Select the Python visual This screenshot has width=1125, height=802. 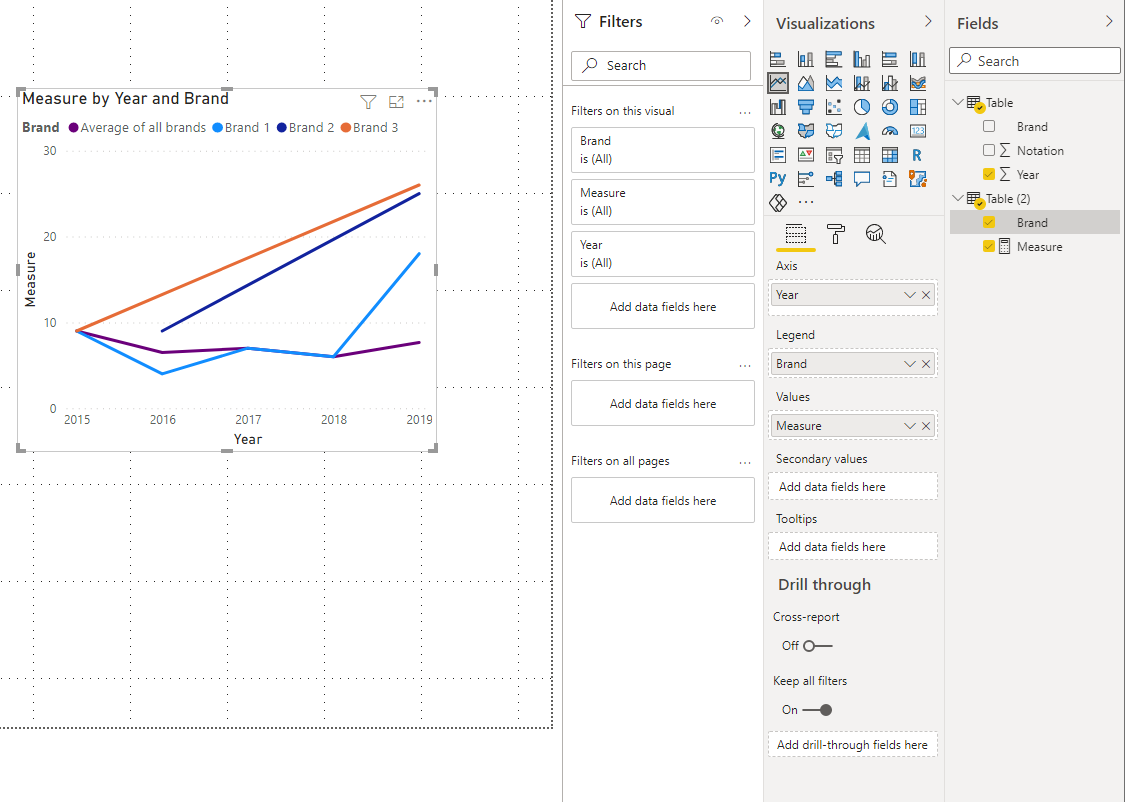(778, 178)
